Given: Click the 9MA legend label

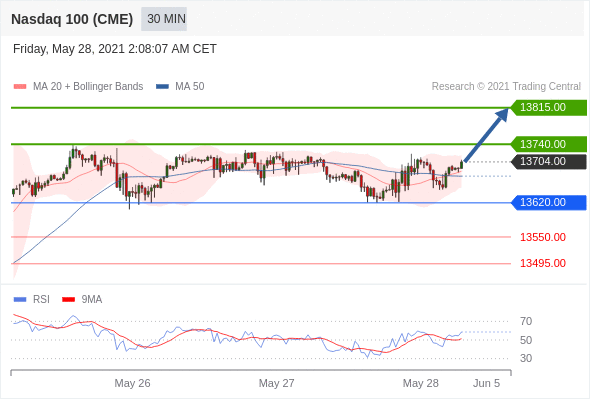Looking at the screenshot, I should tap(92, 300).
